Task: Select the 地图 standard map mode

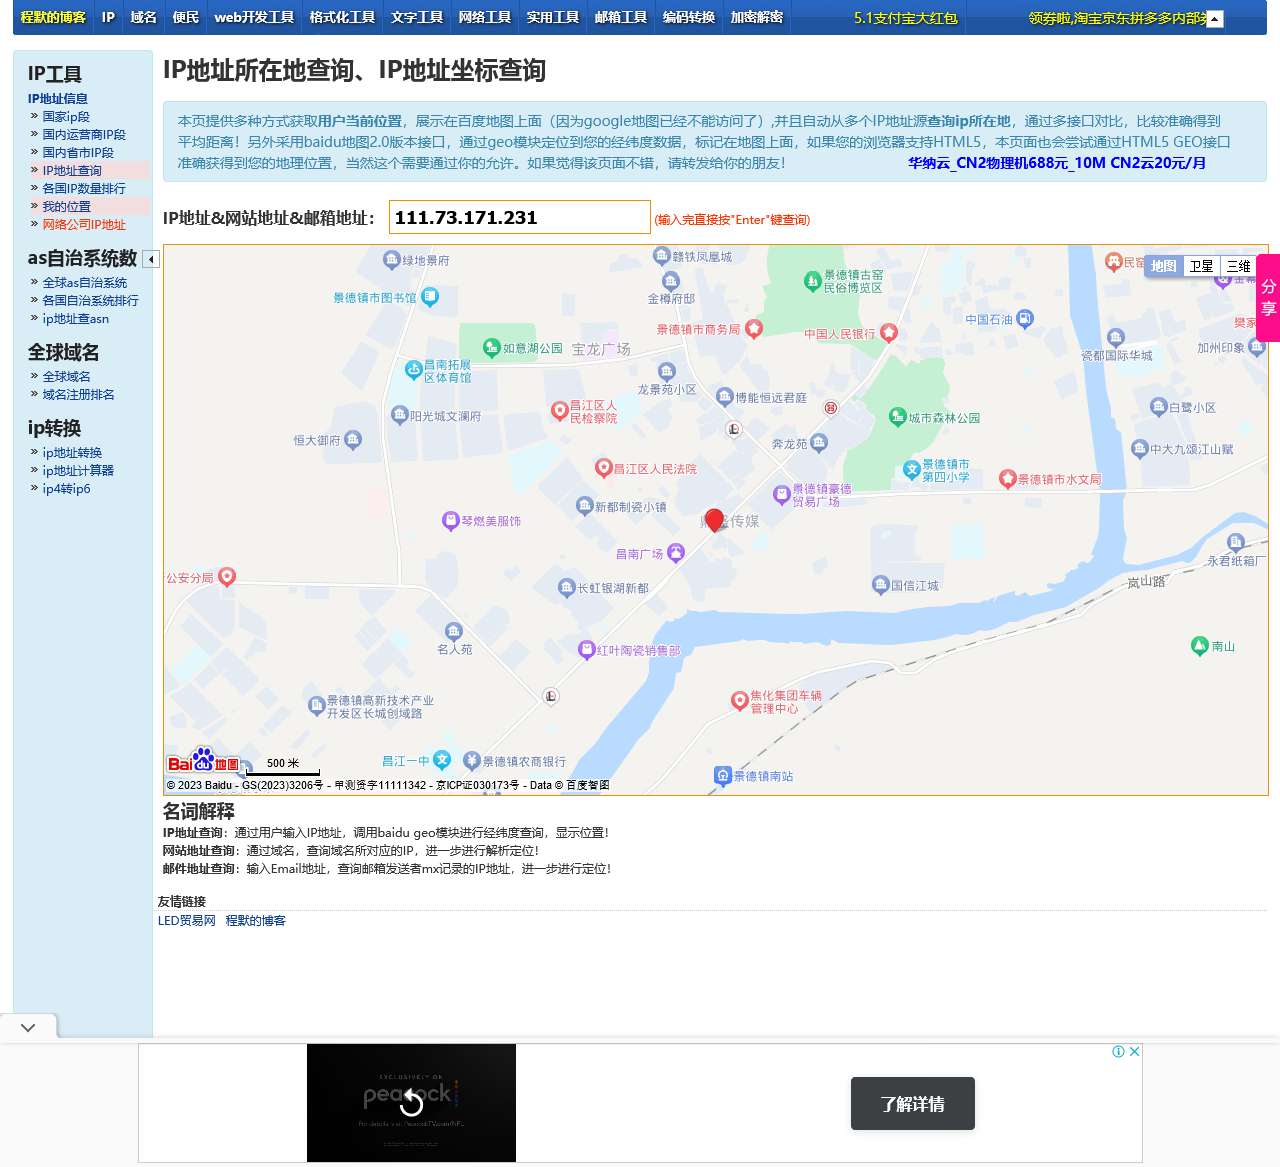Action: point(1162,266)
